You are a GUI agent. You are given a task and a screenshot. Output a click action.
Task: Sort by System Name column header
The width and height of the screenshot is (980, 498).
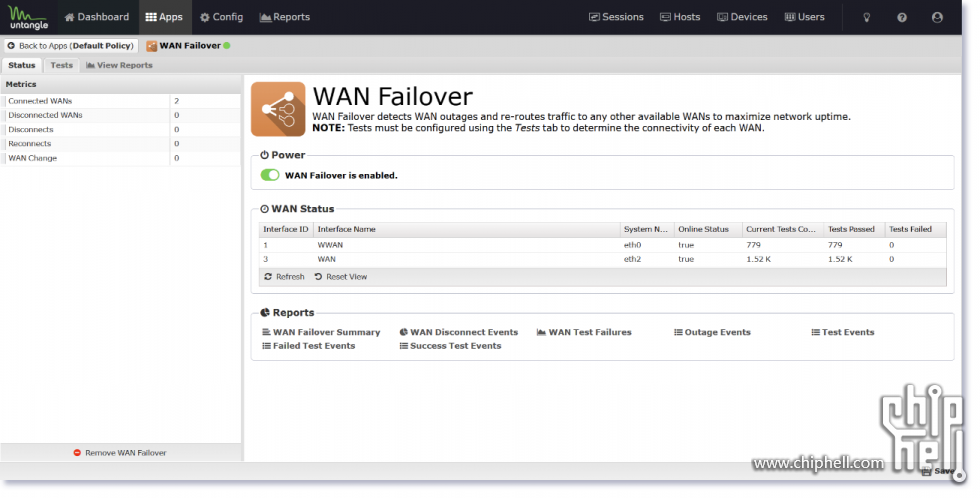coord(646,229)
